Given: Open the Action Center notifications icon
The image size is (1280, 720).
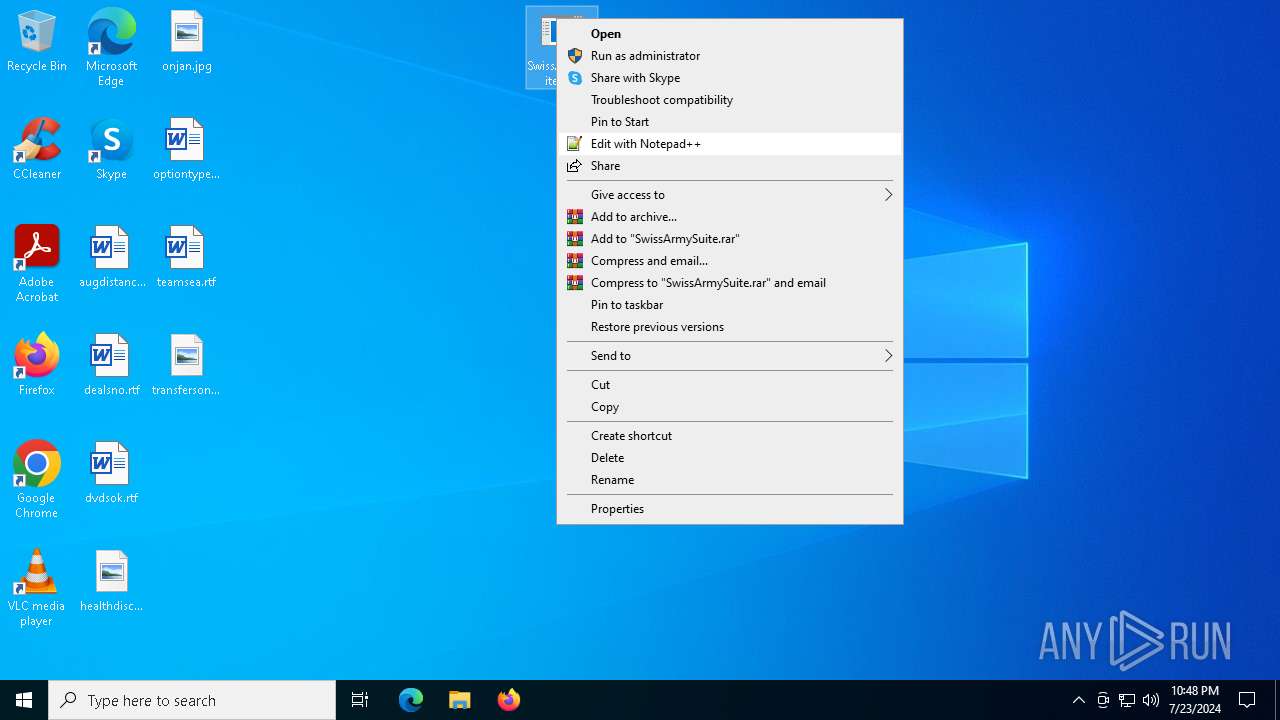Looking at the screenshot, I should (x=1247, y=700).
